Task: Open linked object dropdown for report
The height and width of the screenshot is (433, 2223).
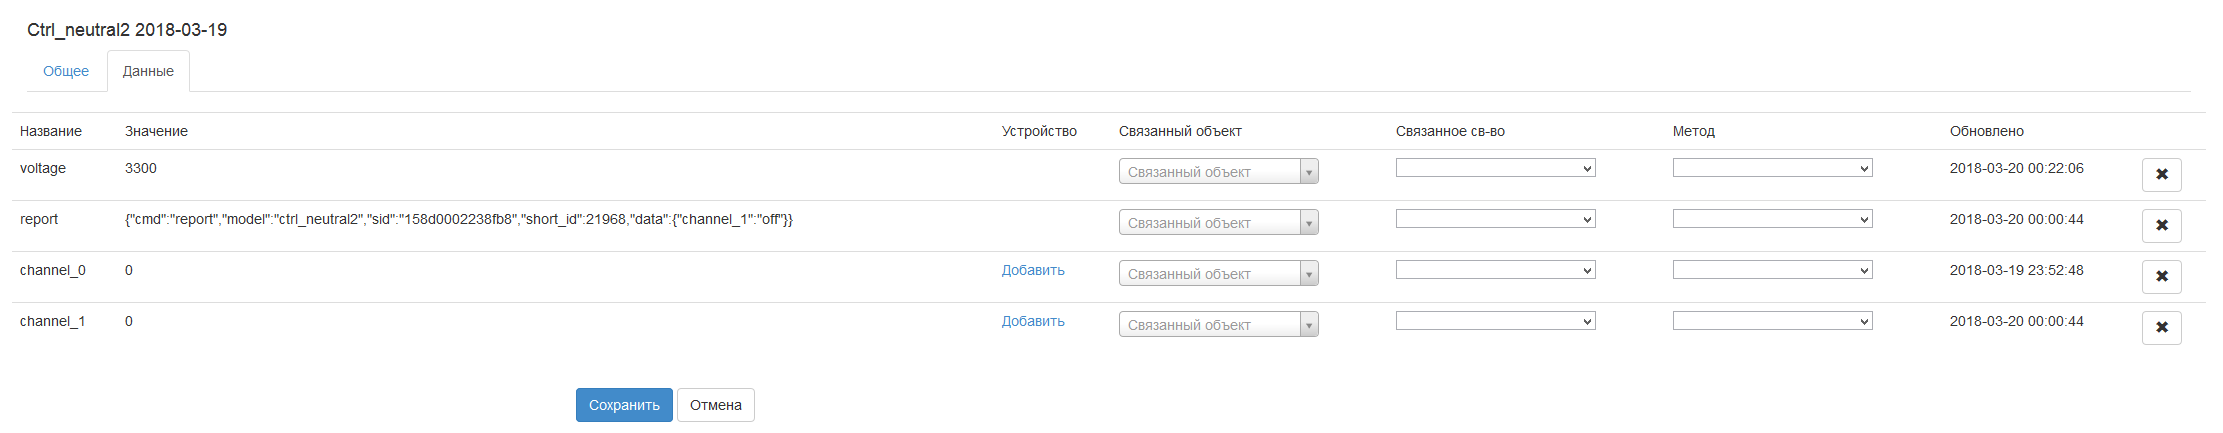Action: [x=1218, y=223]
